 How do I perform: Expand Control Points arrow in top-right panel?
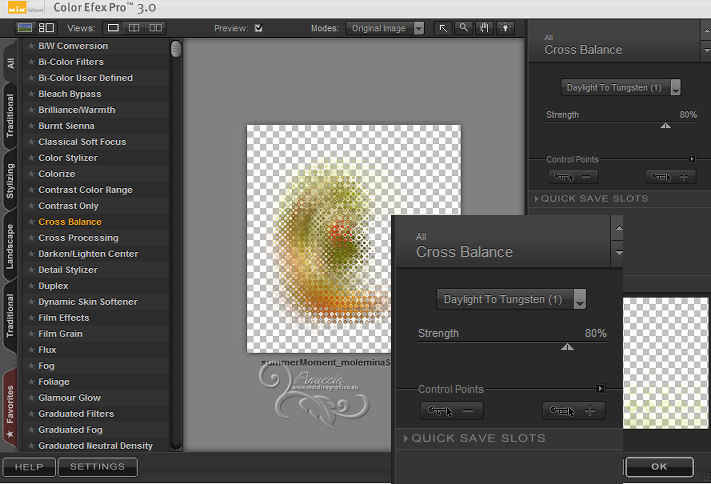(692, 159)
